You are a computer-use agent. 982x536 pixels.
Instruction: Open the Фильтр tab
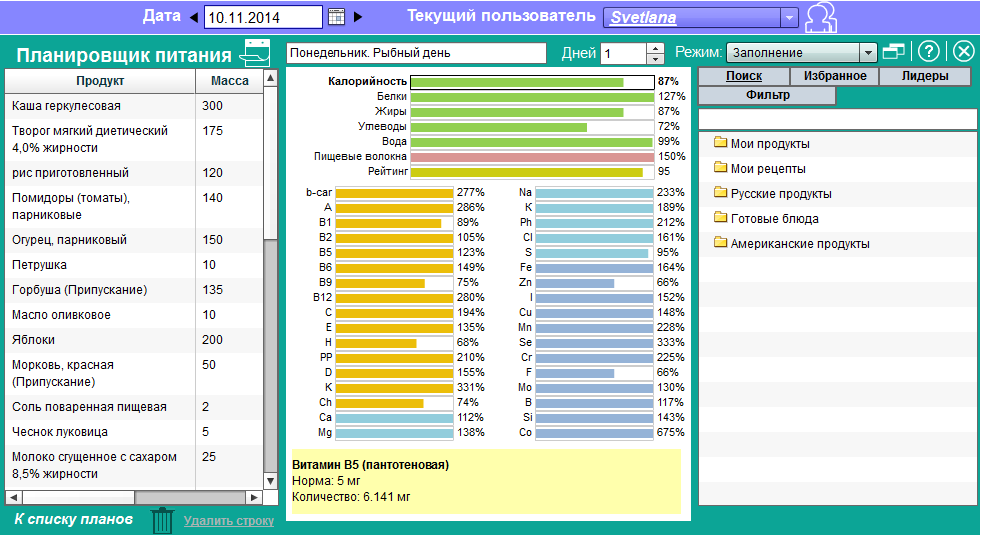(767, 96)
